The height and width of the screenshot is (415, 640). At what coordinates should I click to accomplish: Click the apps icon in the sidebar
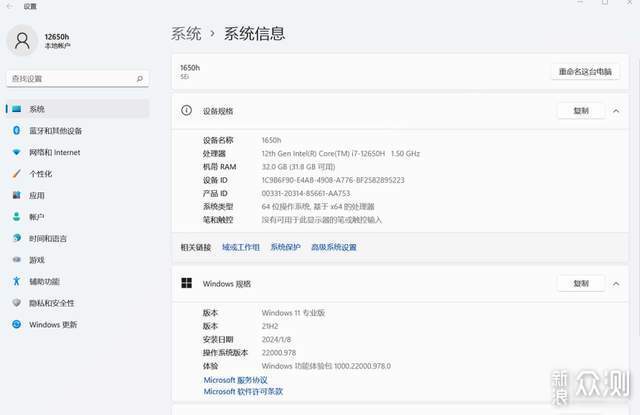[16, 195]
